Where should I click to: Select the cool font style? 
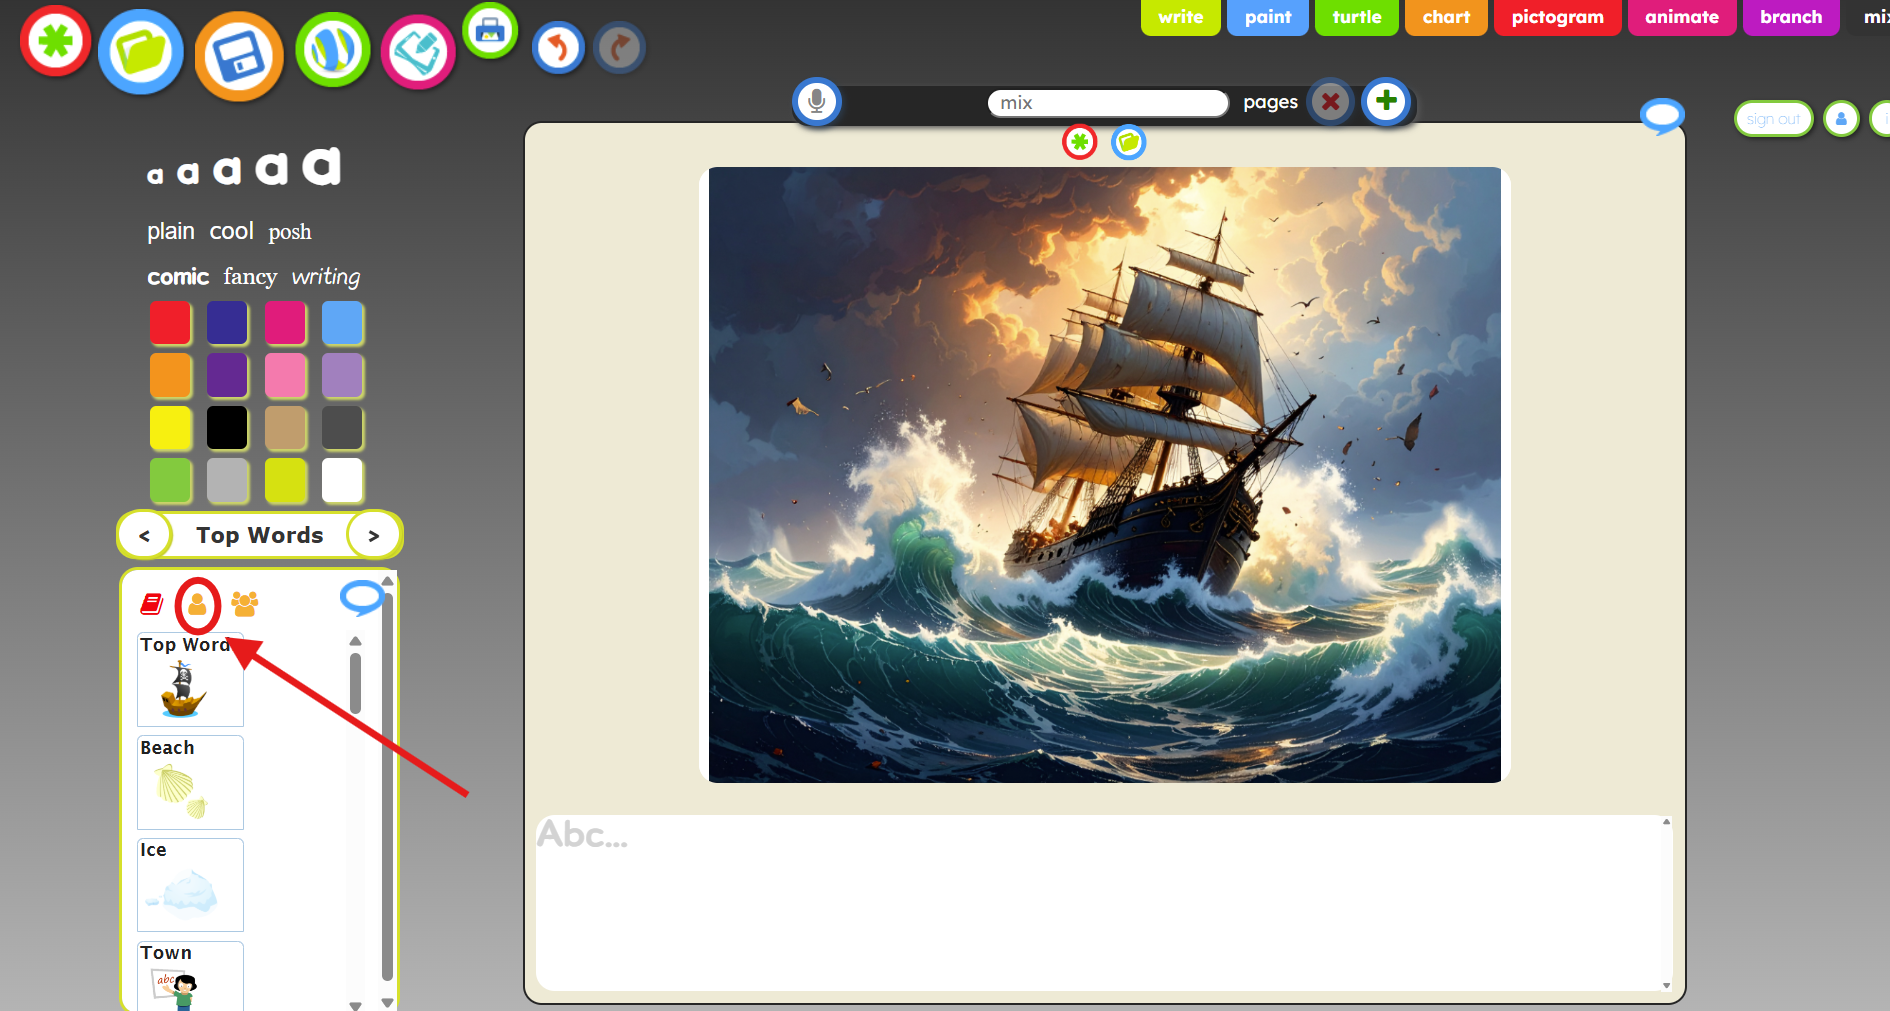[x=232, y=231]
